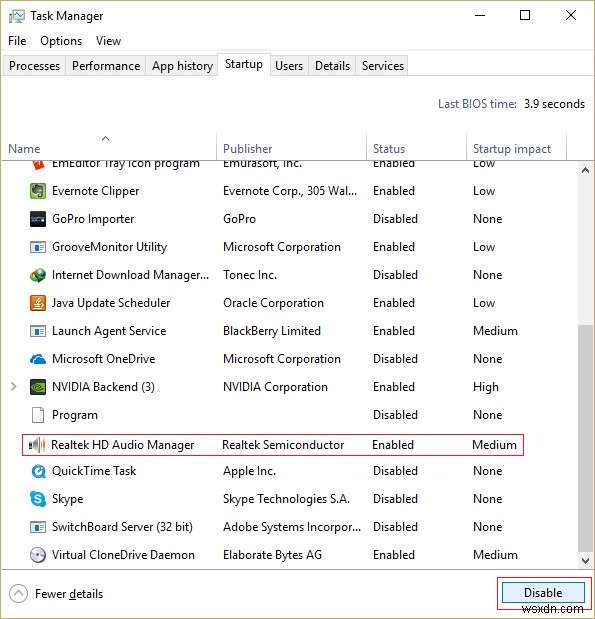Click the Virtual CloneDrive disc icon
This screenshot has width=595, height=619.
pyautogui.click(x=38, y=555)
